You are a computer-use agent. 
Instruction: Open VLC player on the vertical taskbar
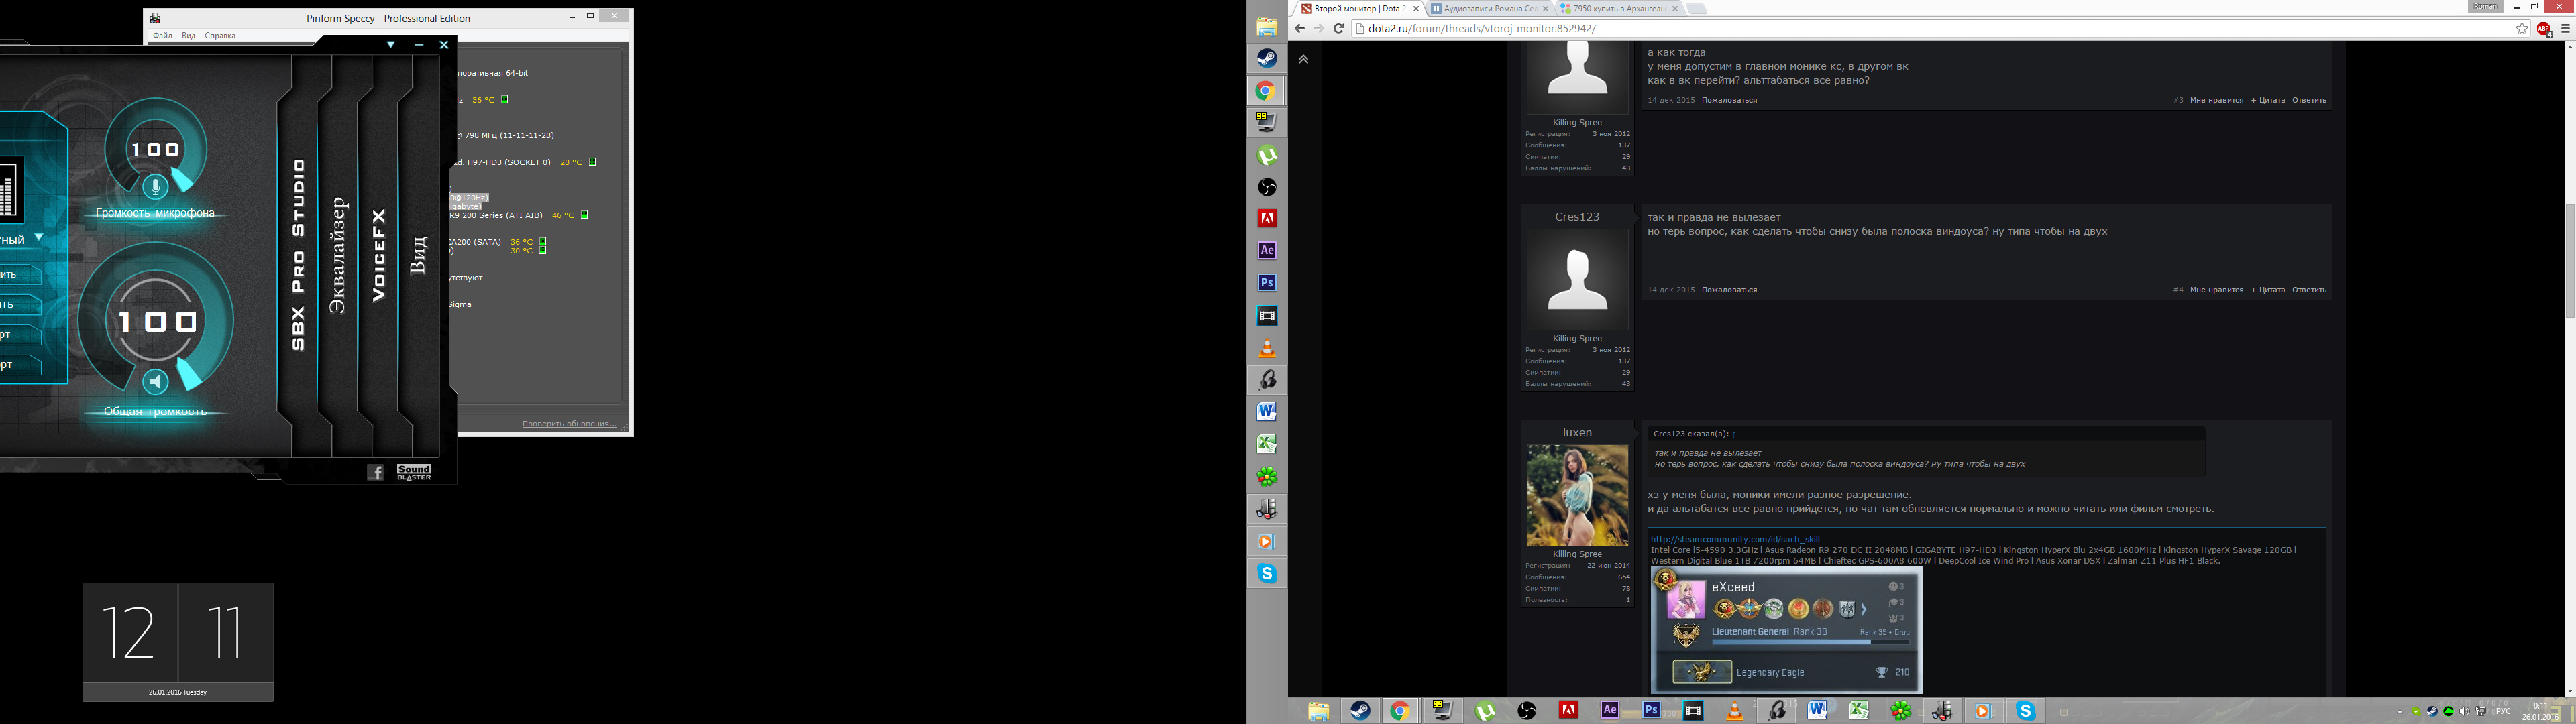pyautogui.click(x=1267, y=348)
